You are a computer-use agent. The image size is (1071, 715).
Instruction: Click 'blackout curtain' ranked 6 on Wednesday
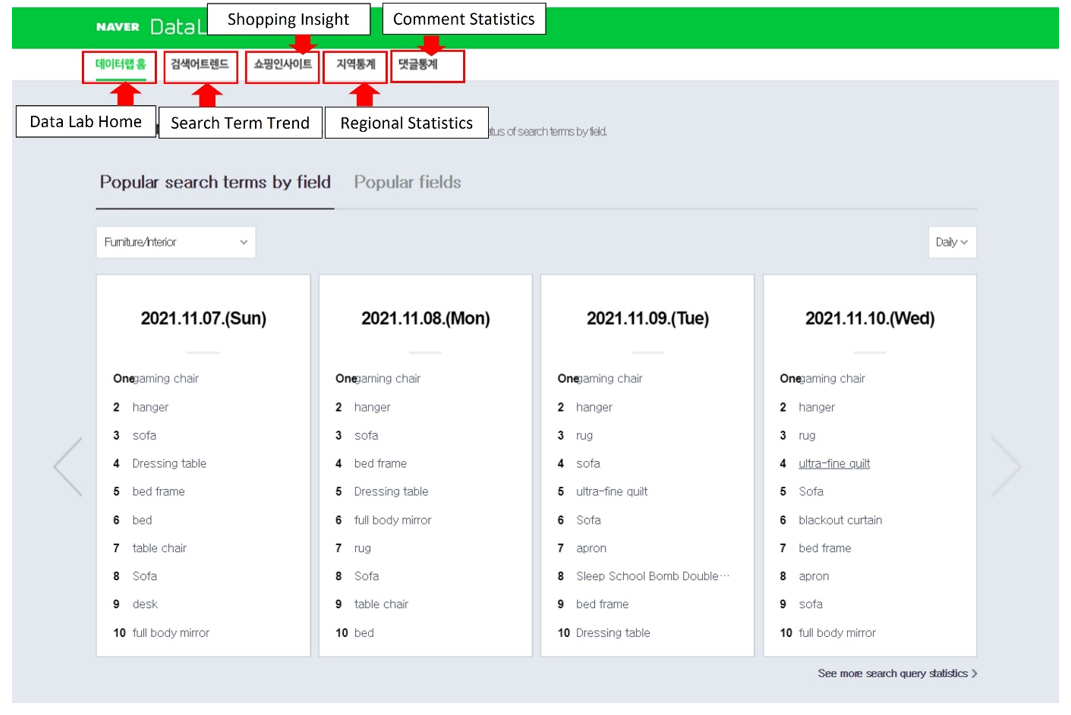pos(840,520)
